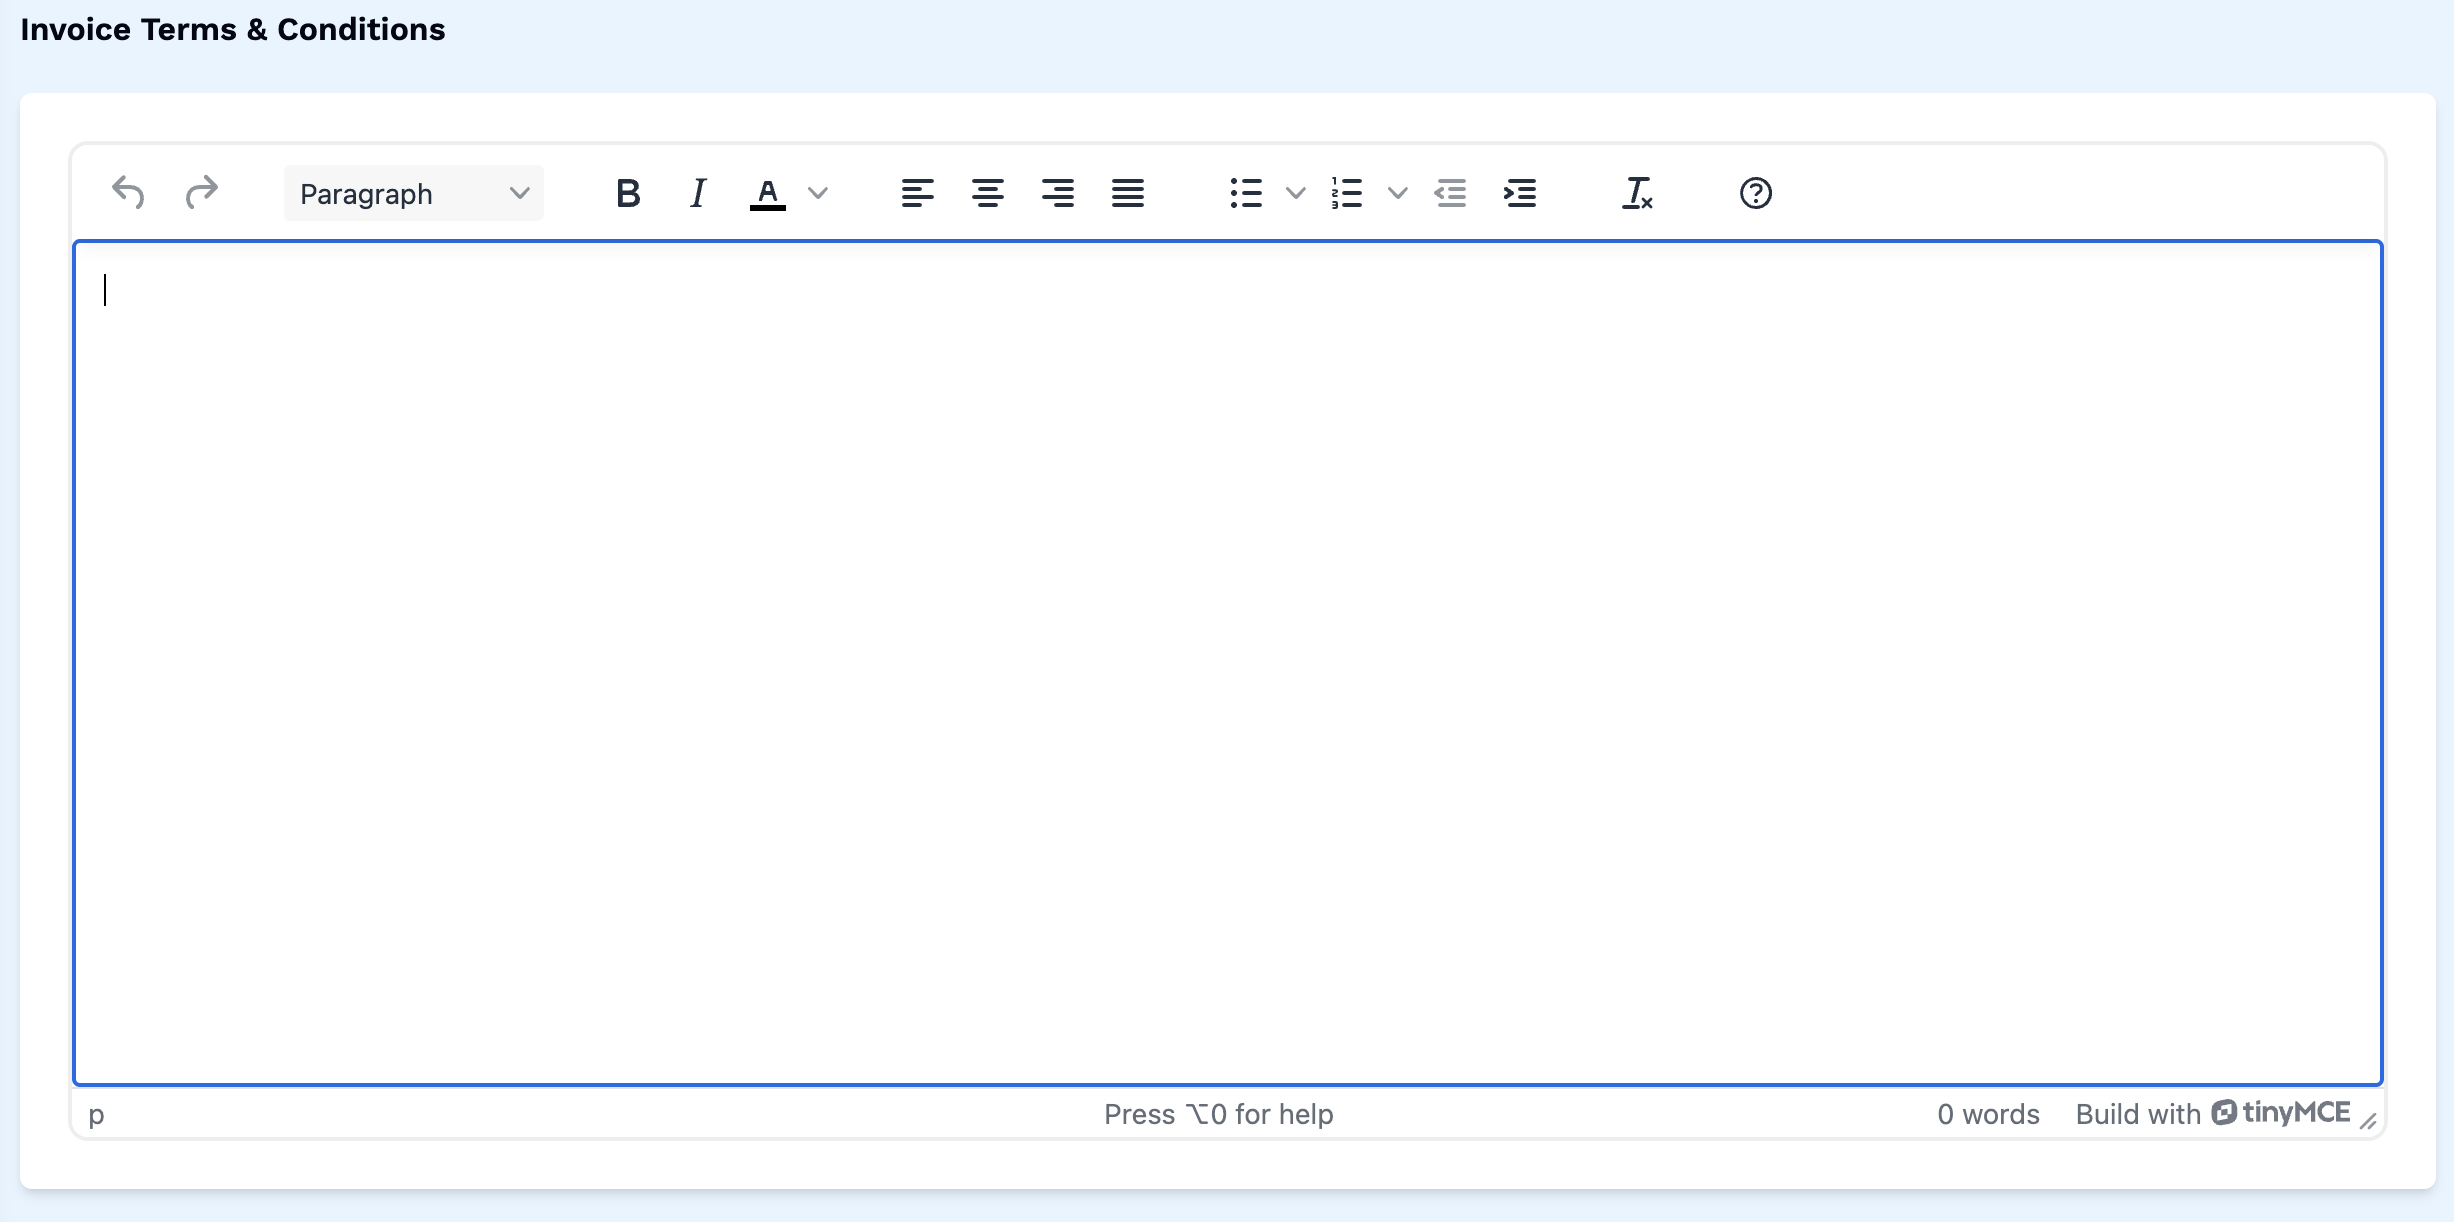The width and height of the screenshot is (2454, 1222).
Task: Click the 'Press ⌥0 for help' text
Action: (x=1218, y=1114)
